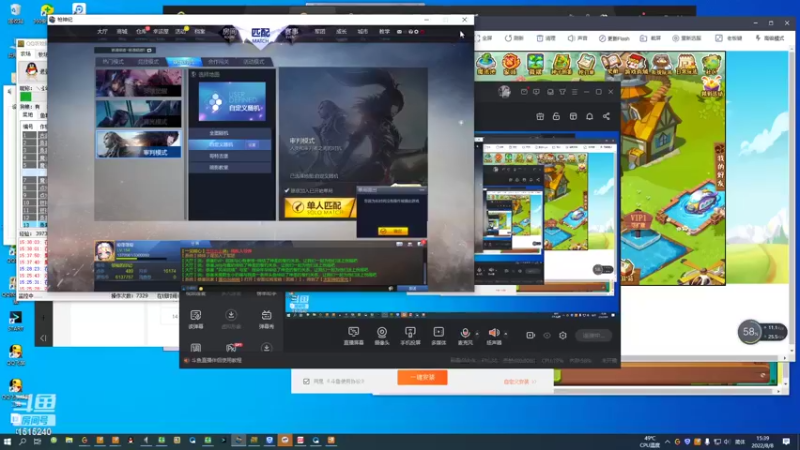The image size is (800, 450).
Task: Toggle the join-started-match checkbox above Solo Match
Action: [x=287, y=190]
